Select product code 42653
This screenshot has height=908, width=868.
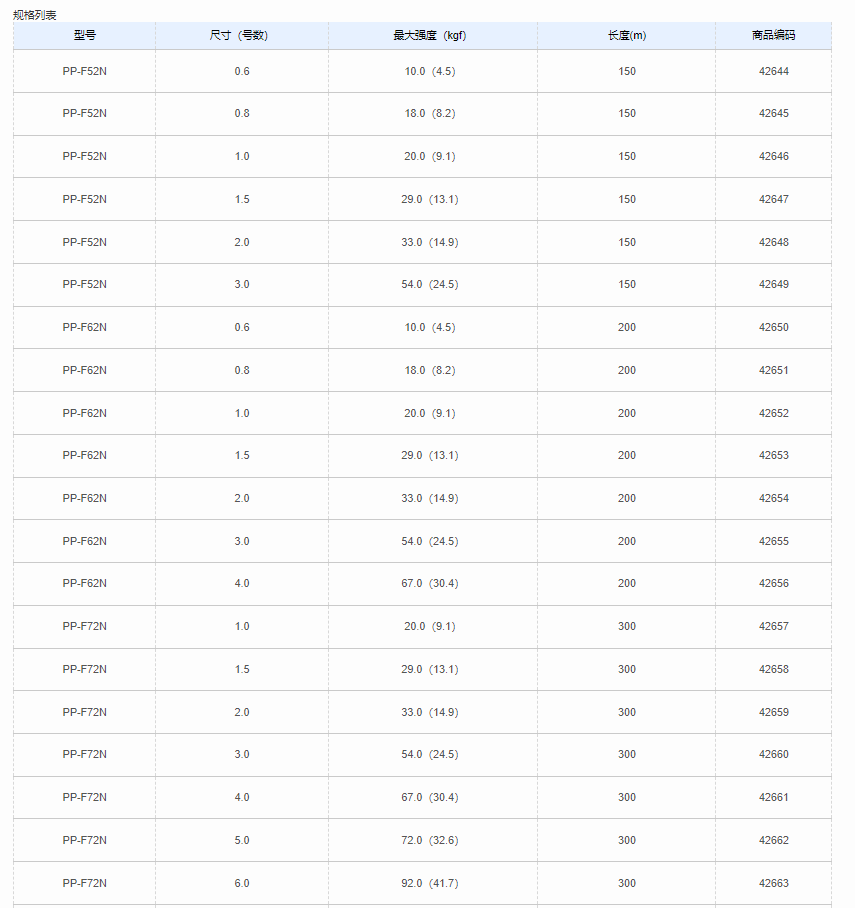pos(774,455)
